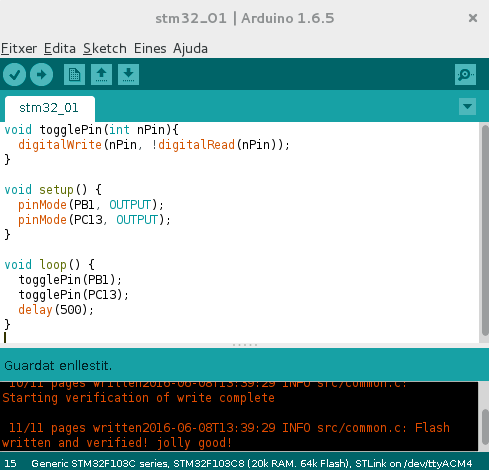Click the digitalWrite call in the code
The width and height of the screenshot is (489, 470).
[60, 145]
